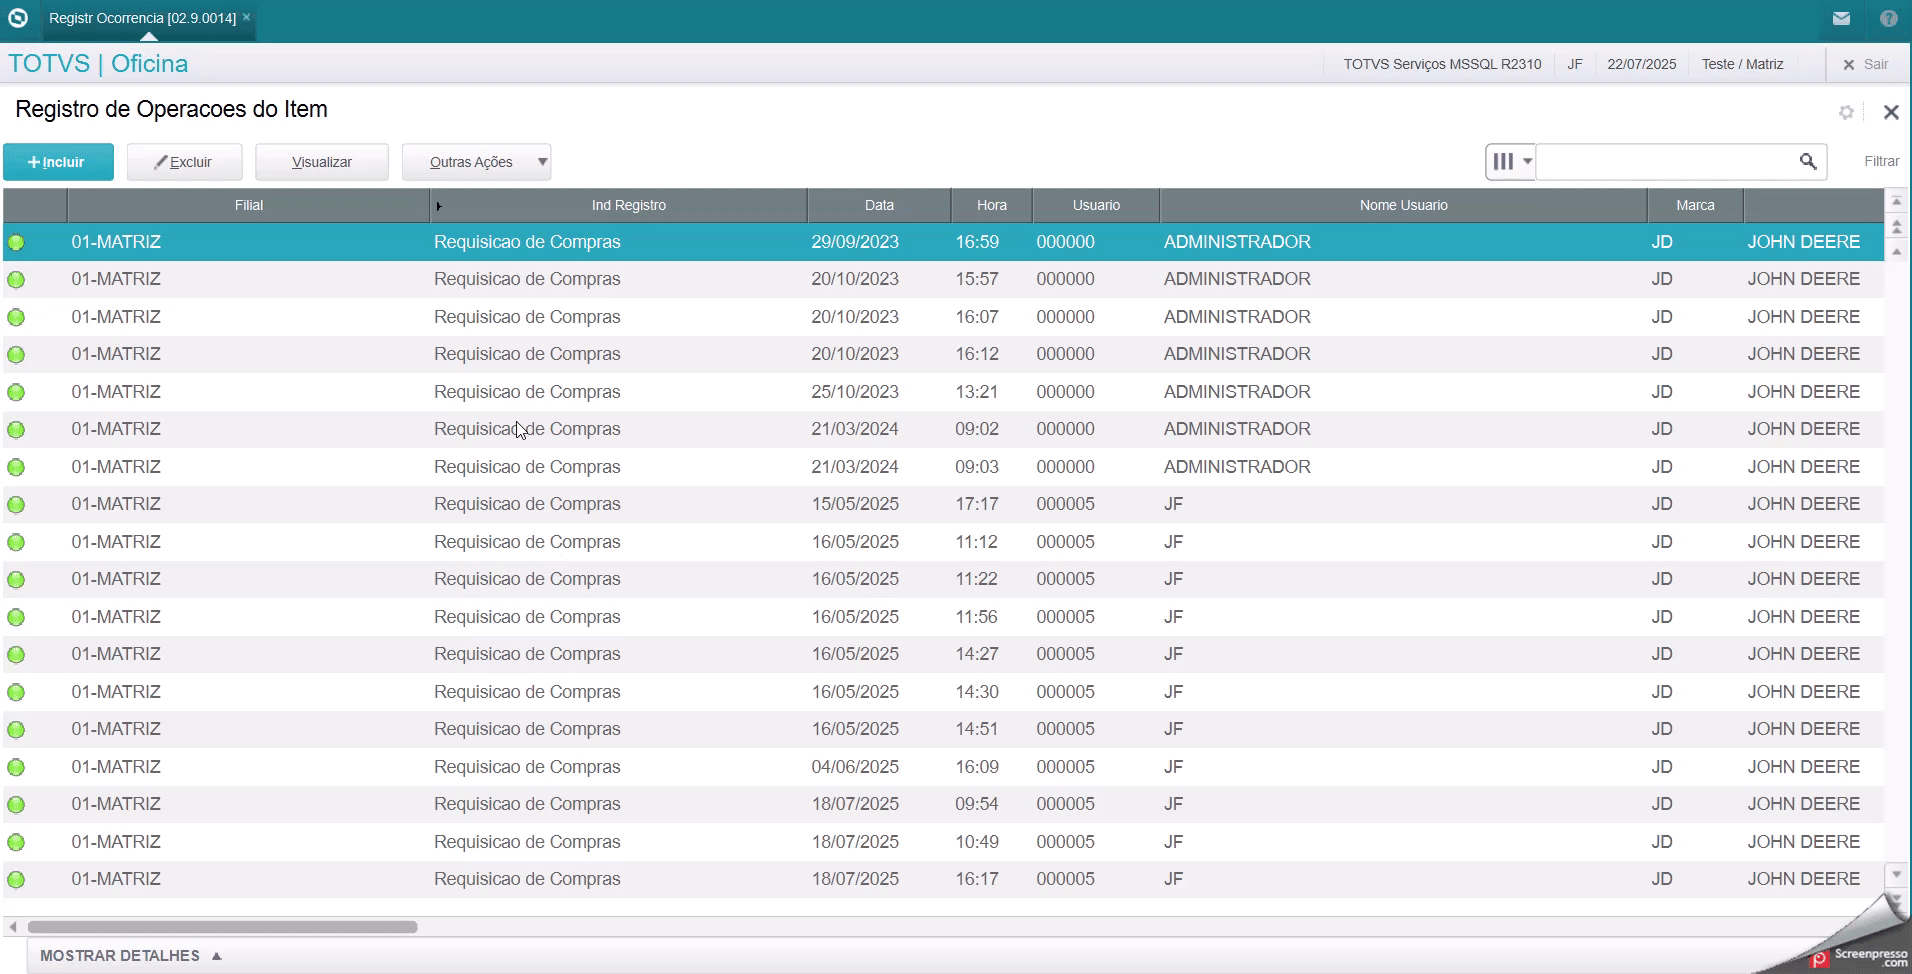Click the JF user label in header
Image resolution: width=1912 pixels, height=974 pixels.
coord(1574,64)
